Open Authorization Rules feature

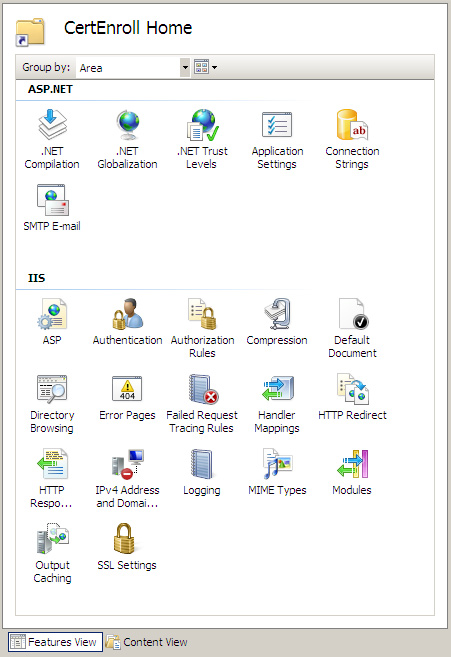click(x=202, y=328)
